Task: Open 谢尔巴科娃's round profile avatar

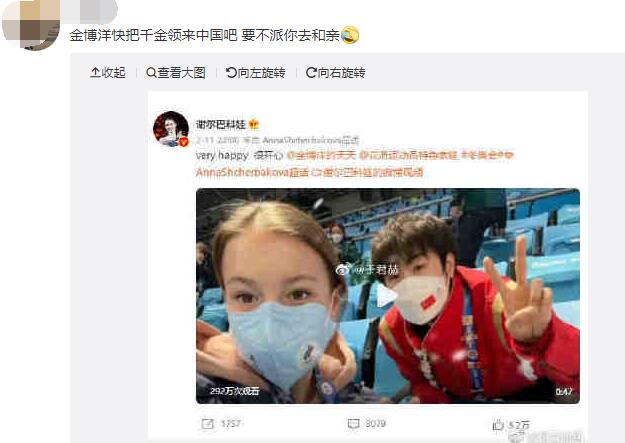Action: click(x=171, y=129)
